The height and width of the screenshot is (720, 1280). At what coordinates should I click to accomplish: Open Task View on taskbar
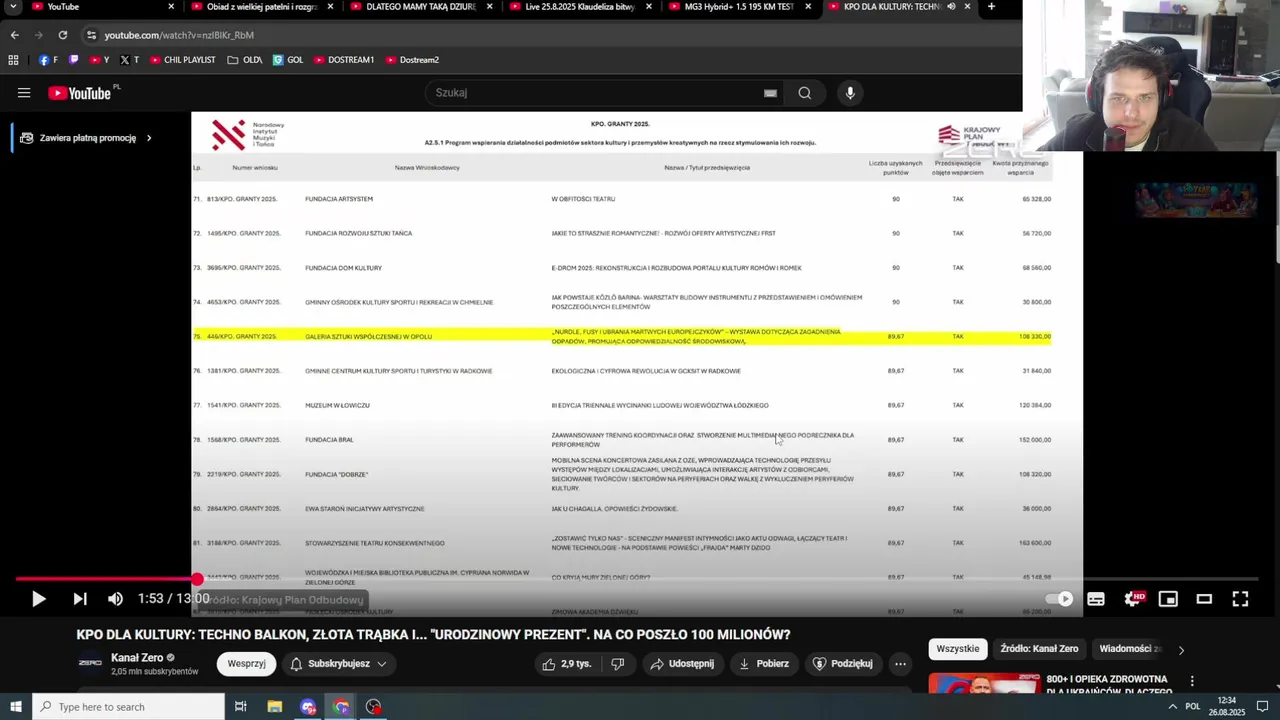coord(241,707)
